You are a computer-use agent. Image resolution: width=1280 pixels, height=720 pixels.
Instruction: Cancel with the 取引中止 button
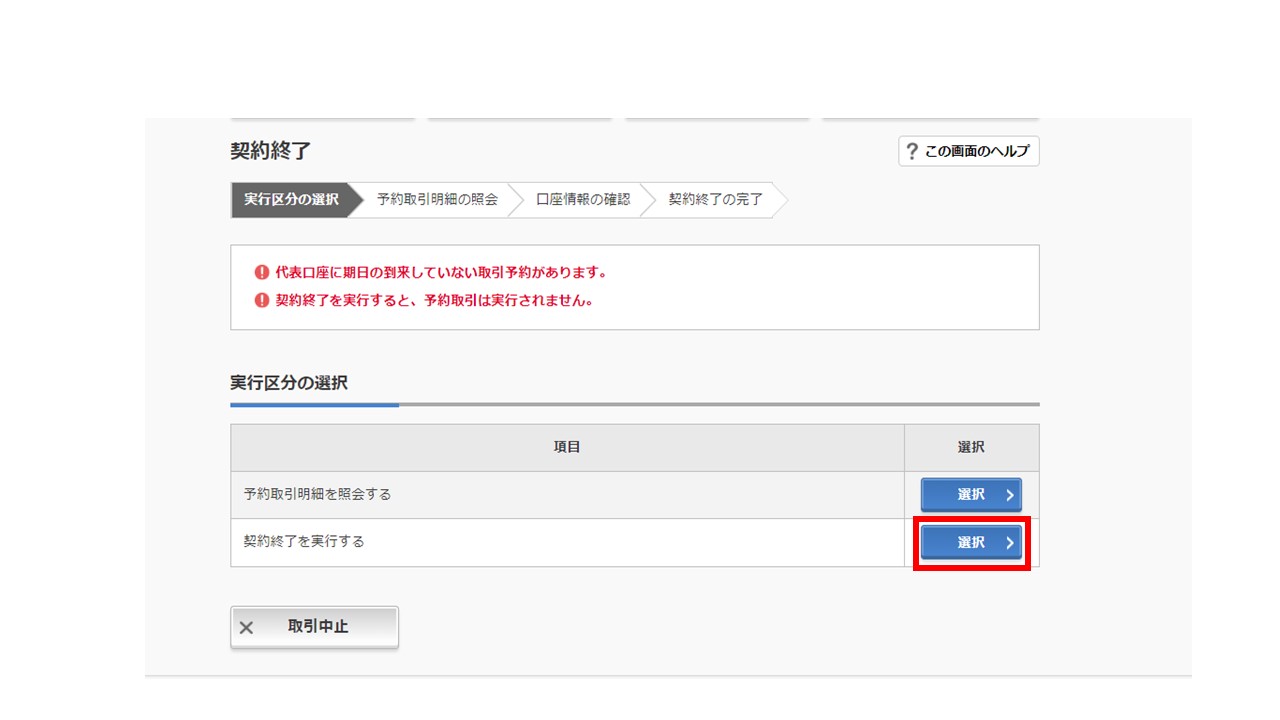tap(314, 627)
